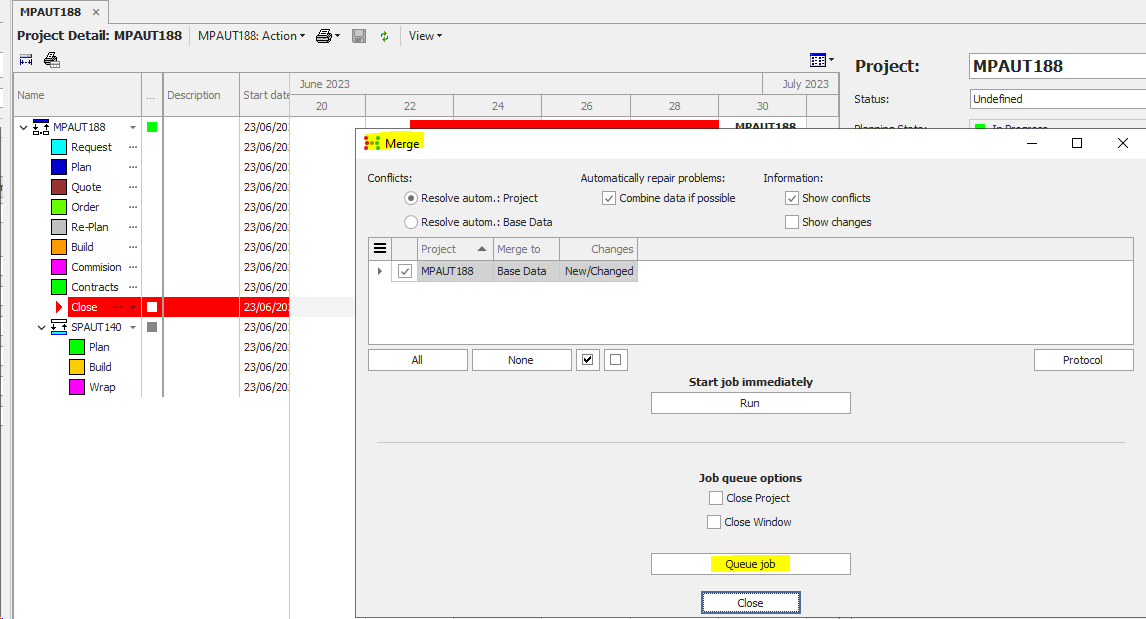Close the MPAUT188 tab
Screen dimensions: 1146x619
pyautogui.click(x=96, y=12)
